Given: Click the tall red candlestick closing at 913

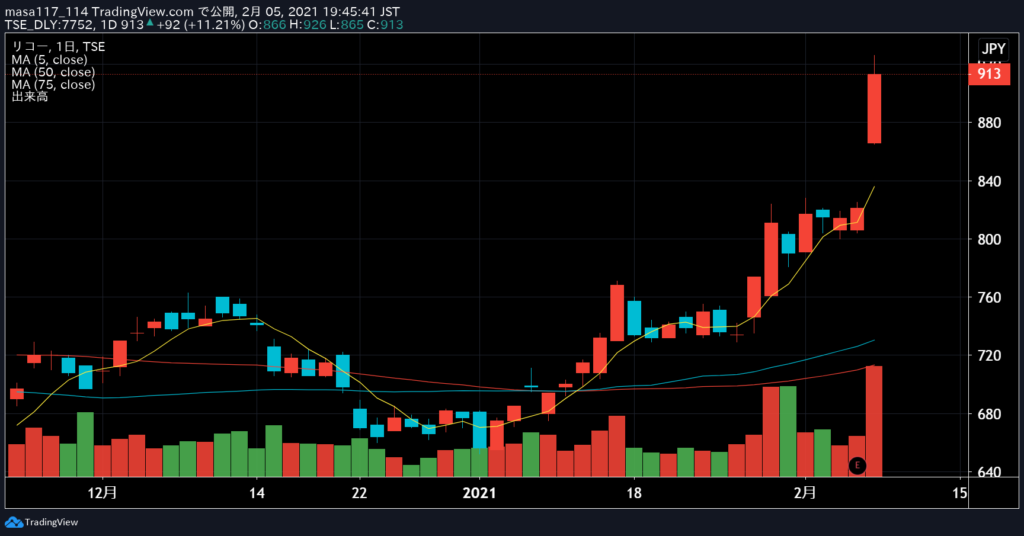Looking at the screenshot, I should [874, 108].
